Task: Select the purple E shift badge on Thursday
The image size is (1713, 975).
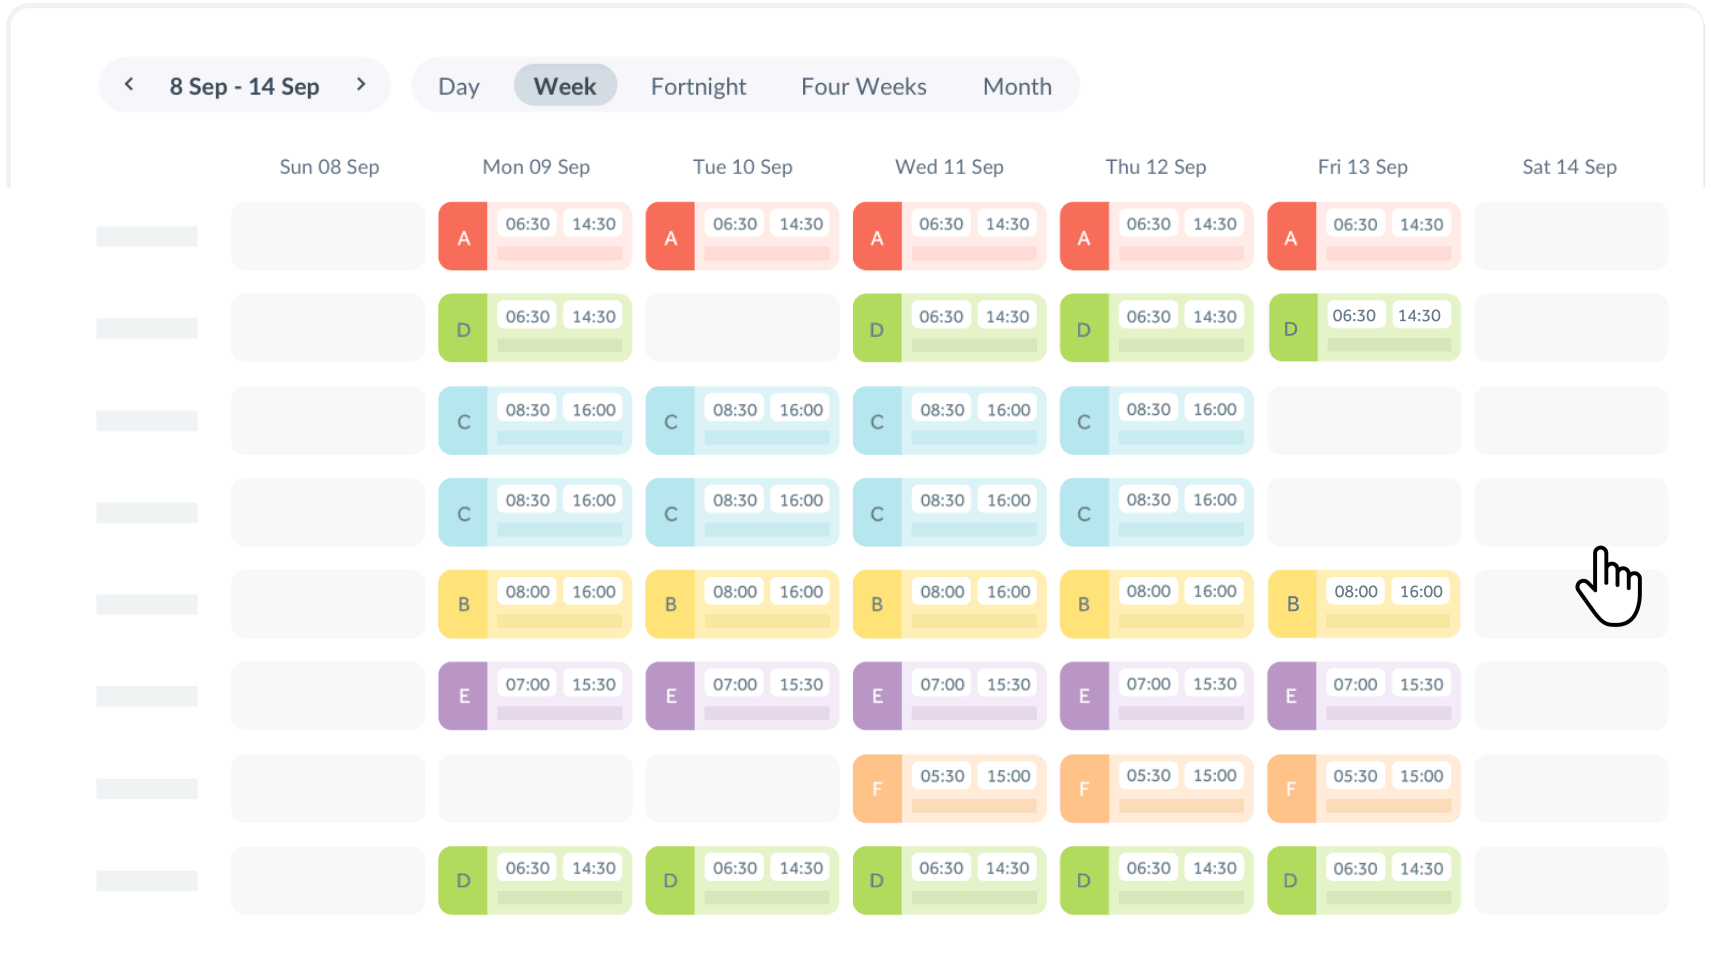Action: click(x=1084, y=696)
